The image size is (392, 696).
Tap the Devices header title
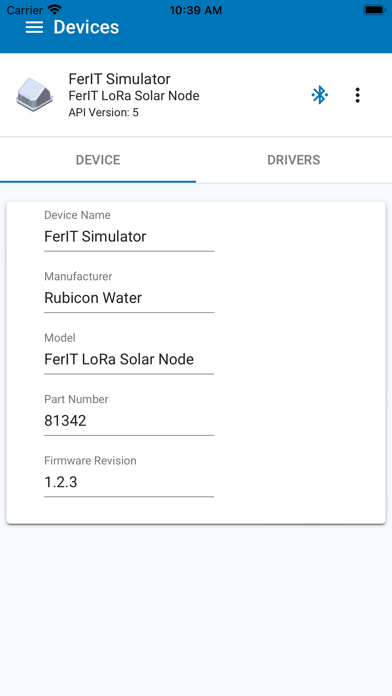click(86, 27)
